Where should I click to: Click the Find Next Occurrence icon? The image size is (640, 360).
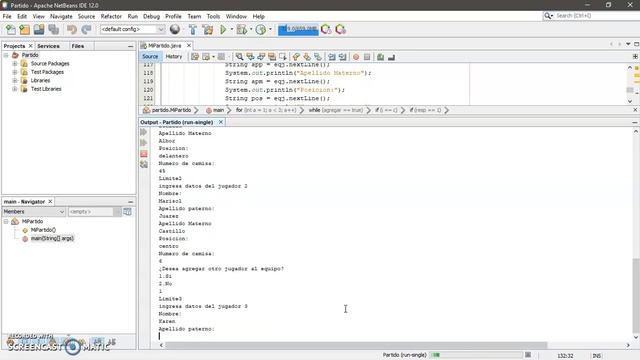tap(261, 57)
